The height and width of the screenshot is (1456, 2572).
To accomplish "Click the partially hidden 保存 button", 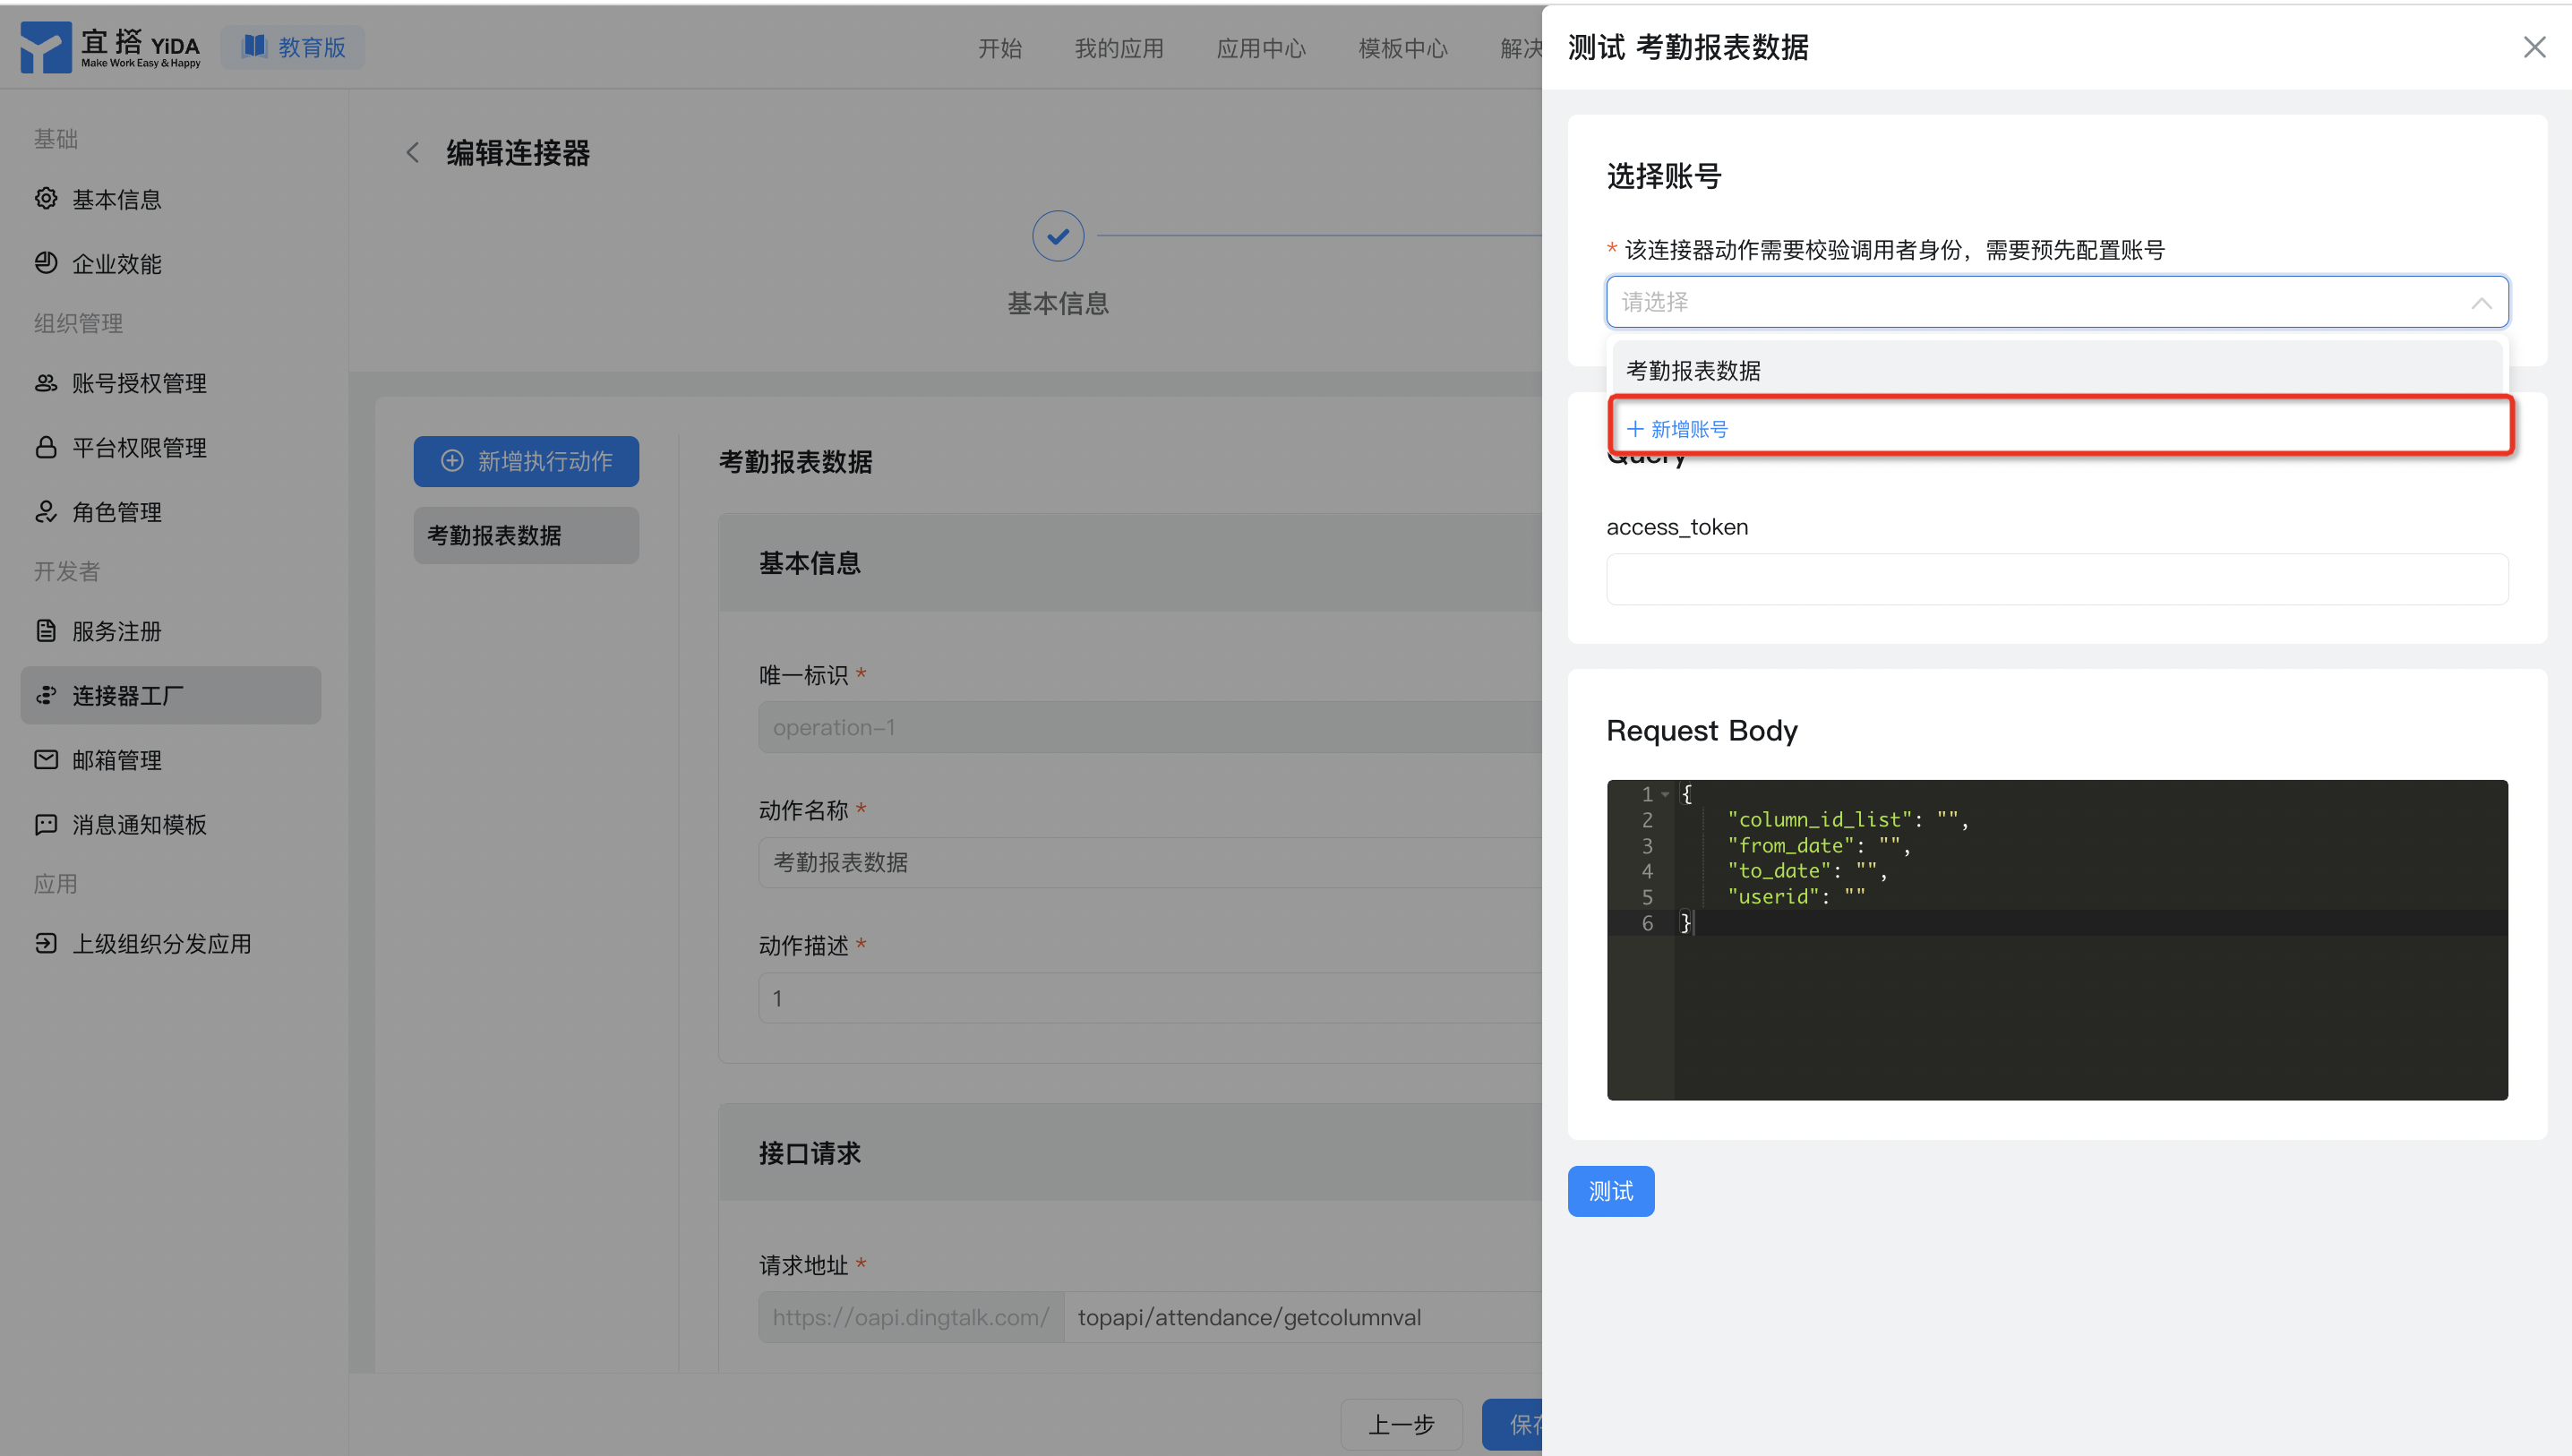I will coord(1512,1424).
